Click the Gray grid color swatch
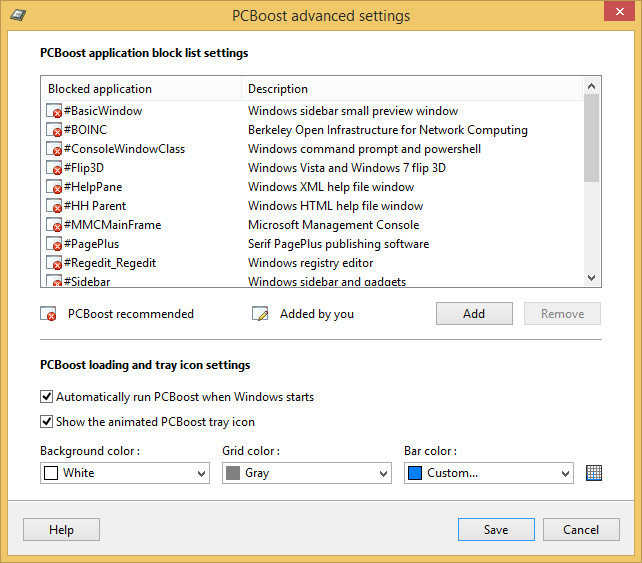642x563 pixels. click(233, 473)
